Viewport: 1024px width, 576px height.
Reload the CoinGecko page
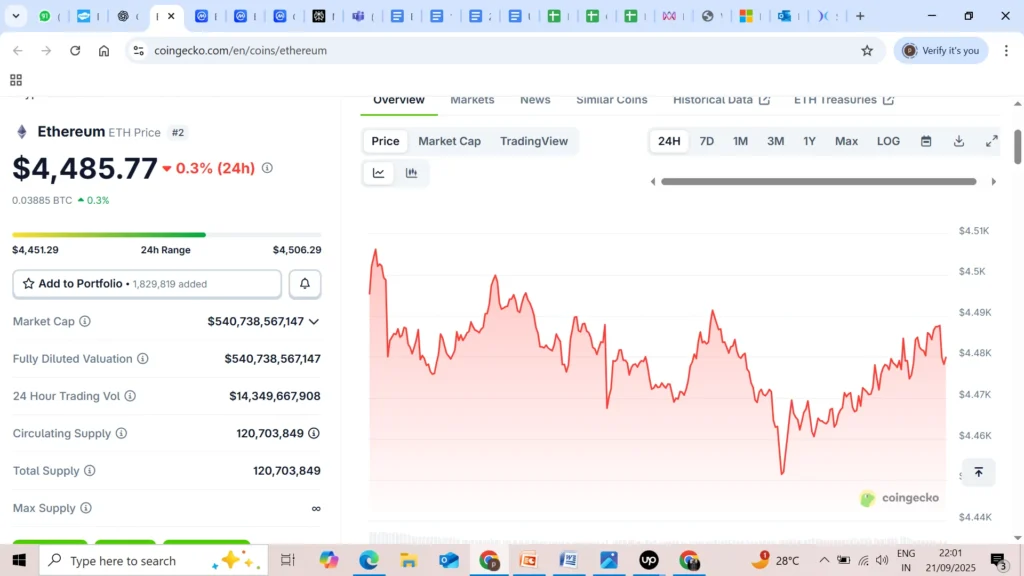75,50
